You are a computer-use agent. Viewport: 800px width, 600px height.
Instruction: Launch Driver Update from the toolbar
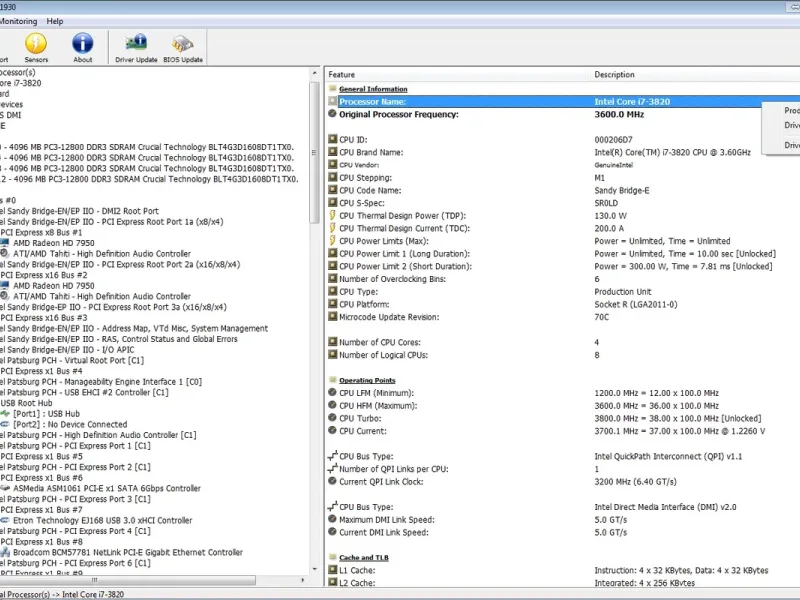click(136, 47)
